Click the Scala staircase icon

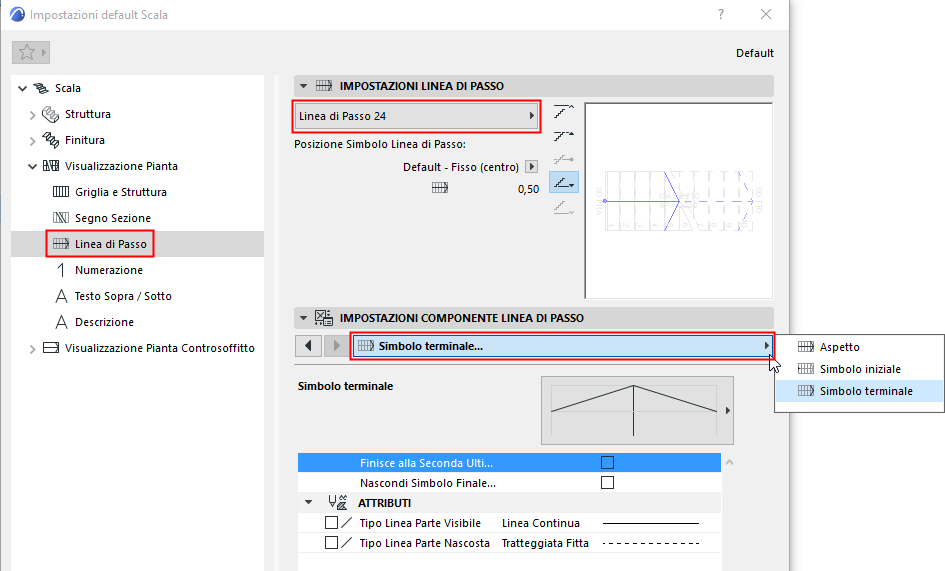tap(41, 88)
